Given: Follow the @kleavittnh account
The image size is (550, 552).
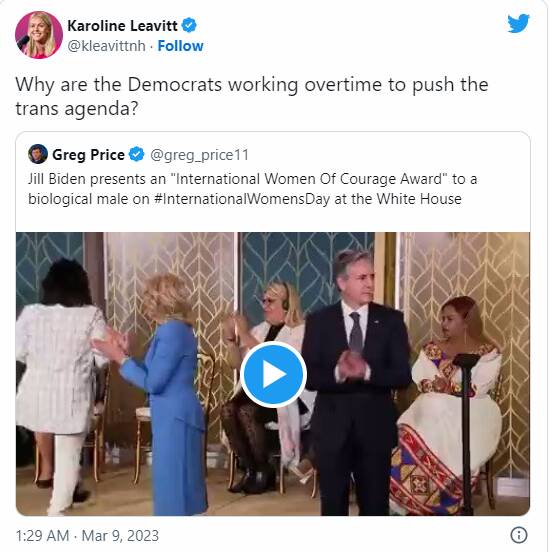Looking at the screenshot, I should click(180, 46).
